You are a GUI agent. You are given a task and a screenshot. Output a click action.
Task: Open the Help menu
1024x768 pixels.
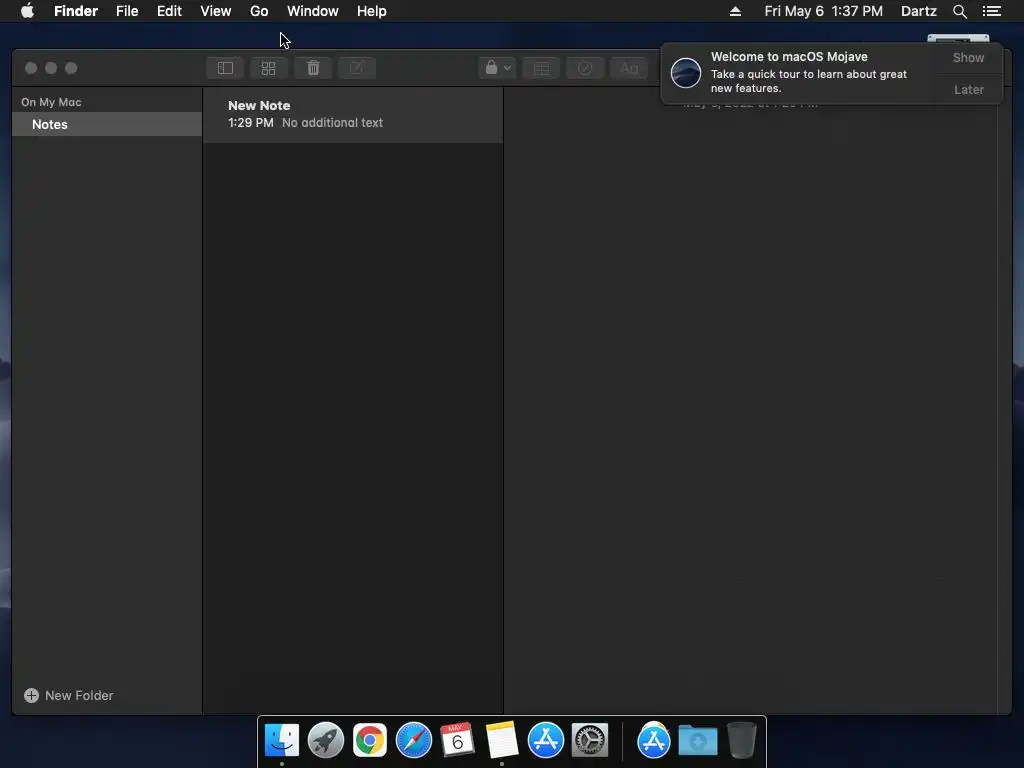372,11
